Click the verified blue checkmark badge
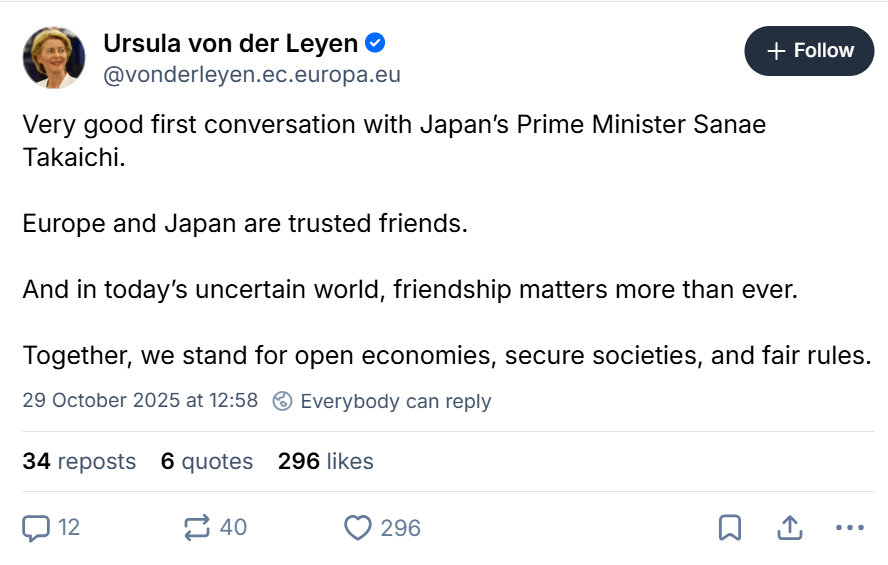The width and height of the screenshot is (888, 565). (376, 44)
